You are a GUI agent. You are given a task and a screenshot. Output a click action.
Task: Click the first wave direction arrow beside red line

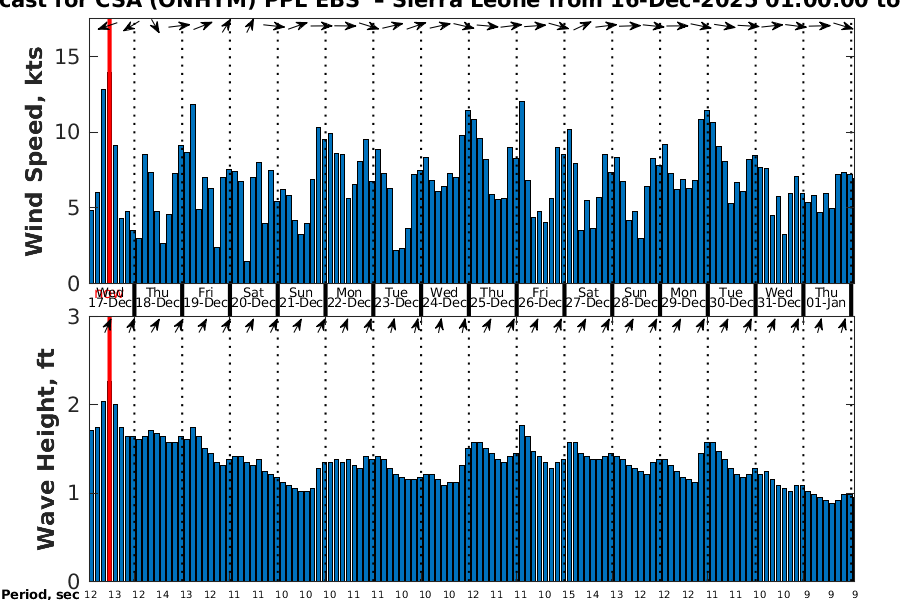[x=107, y=325]
